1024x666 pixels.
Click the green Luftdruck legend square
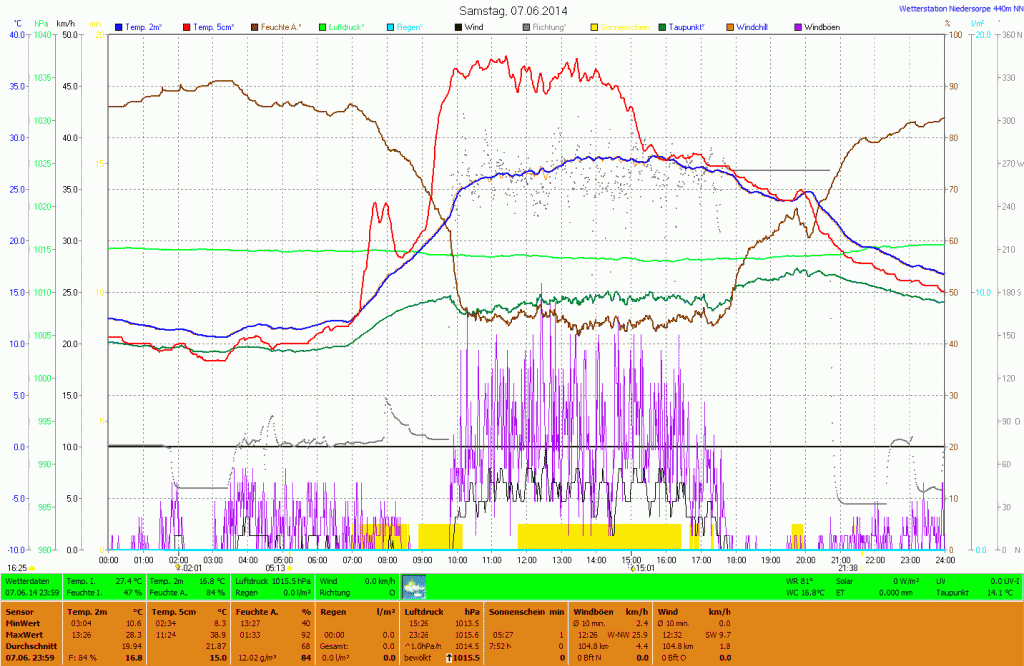point(323,26)
